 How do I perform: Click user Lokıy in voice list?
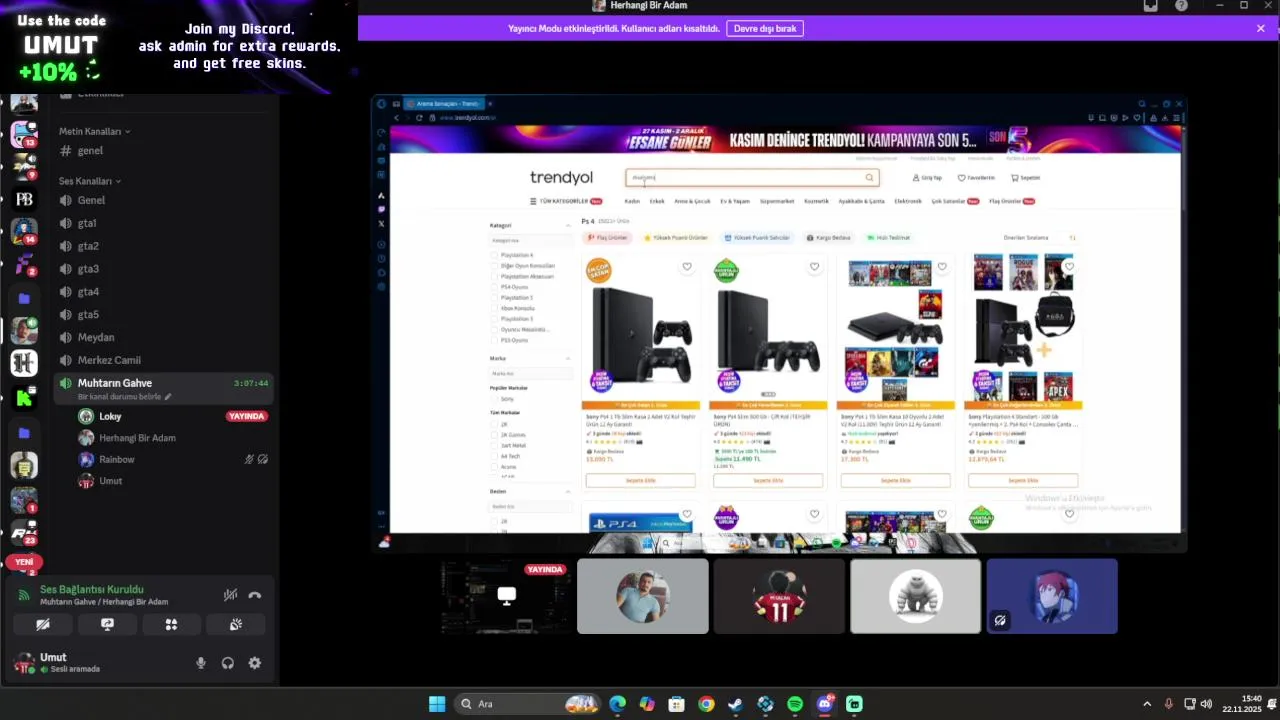tap(110, 416)
